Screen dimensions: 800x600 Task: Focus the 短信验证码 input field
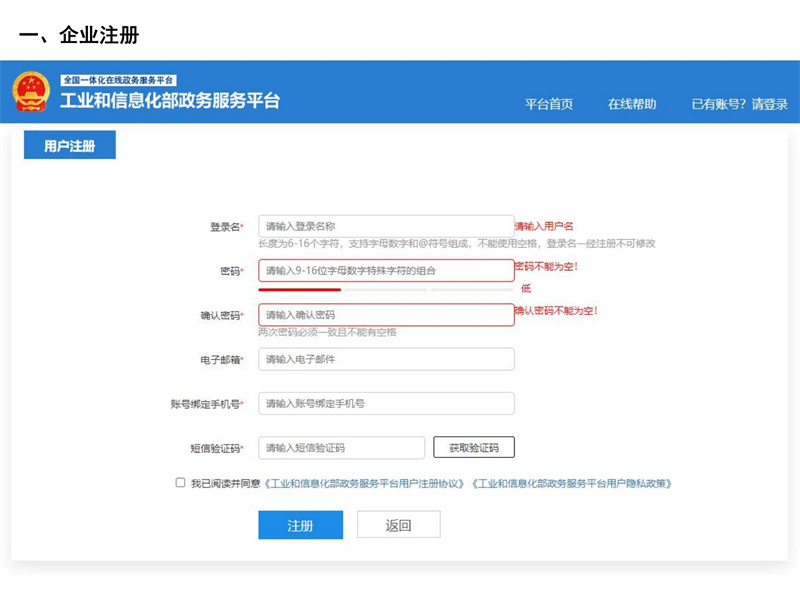point(341,447)
